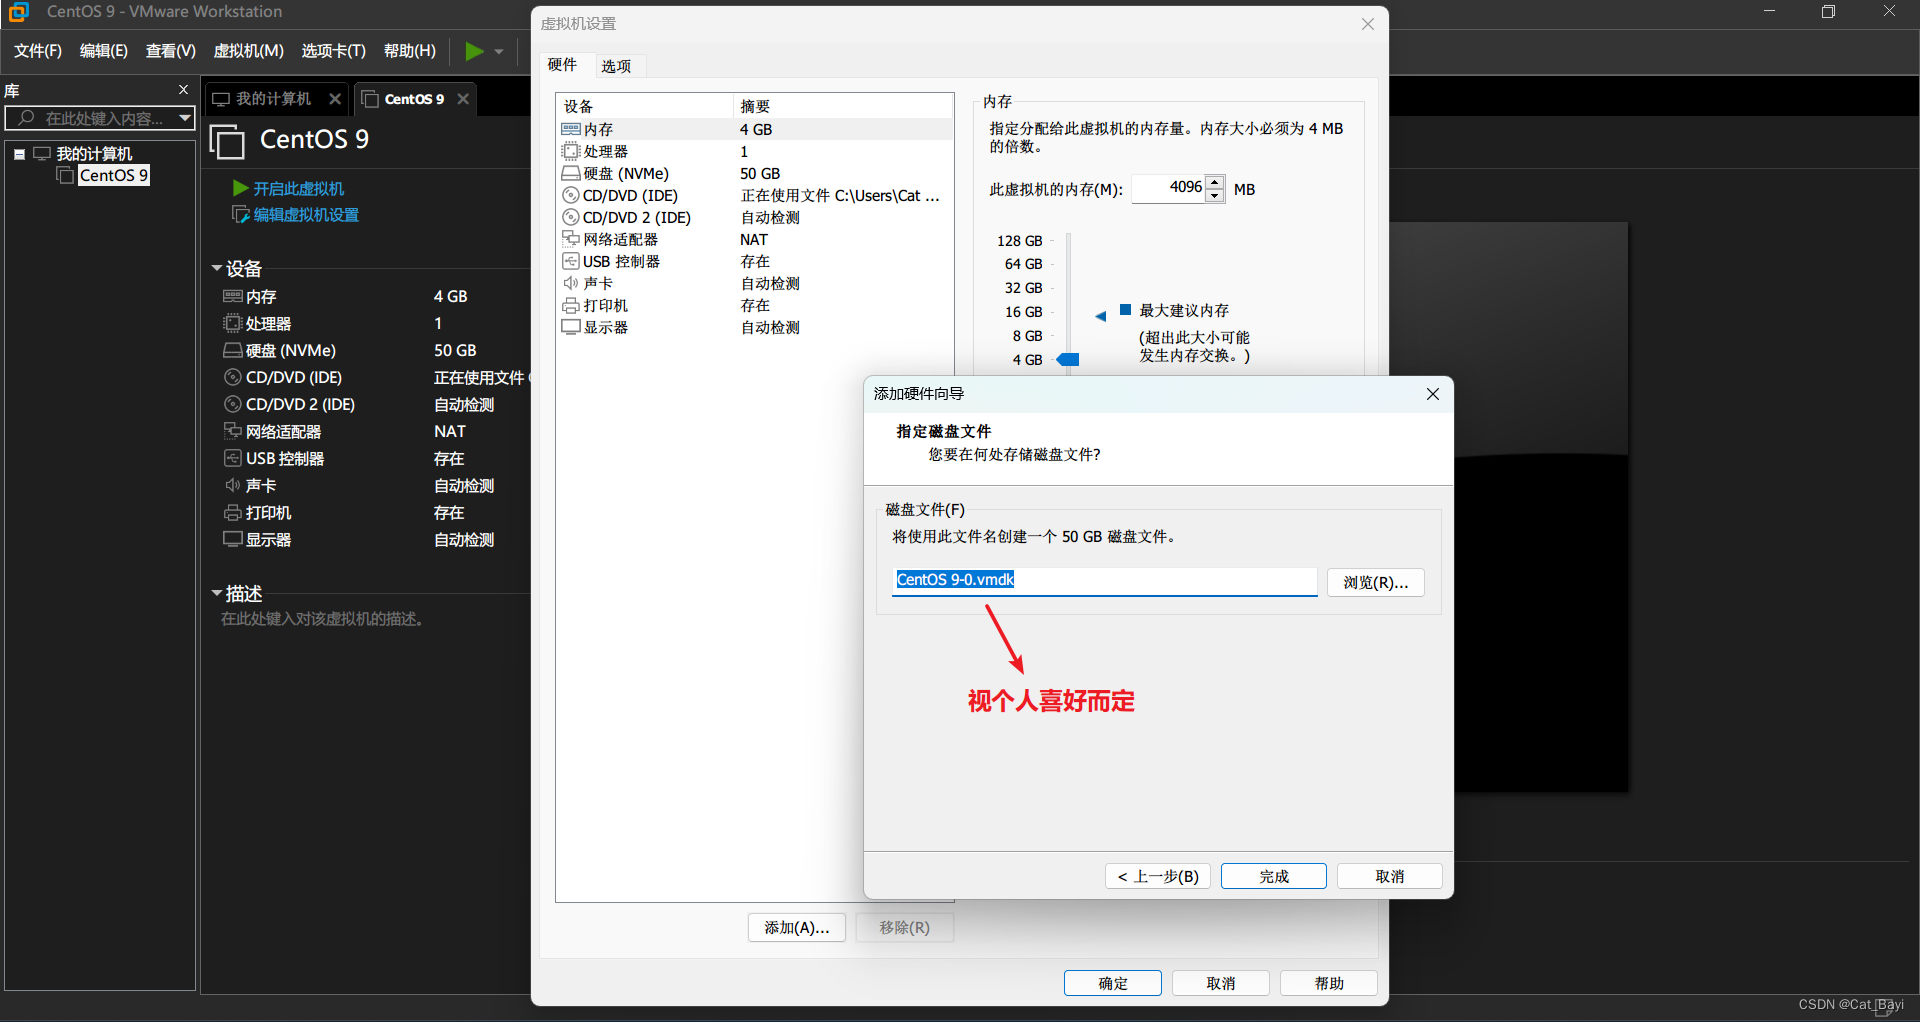Click 浏览(R)... button in wizard
This screenshot has width=1920, height=1022.
tap(1376, 582)
